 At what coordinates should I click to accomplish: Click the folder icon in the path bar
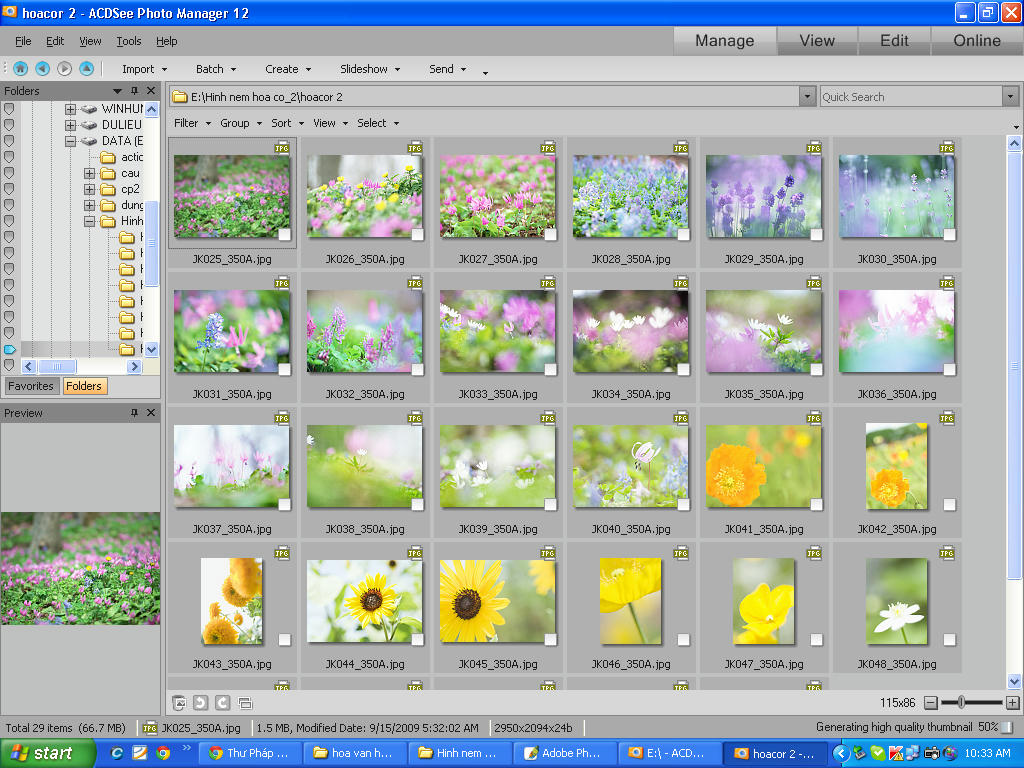click(180, 97)
